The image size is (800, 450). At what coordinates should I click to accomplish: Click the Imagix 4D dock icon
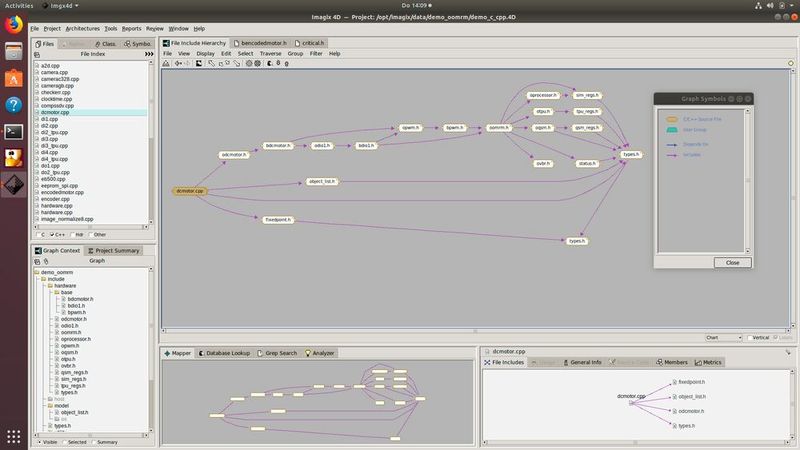(14, 185)
